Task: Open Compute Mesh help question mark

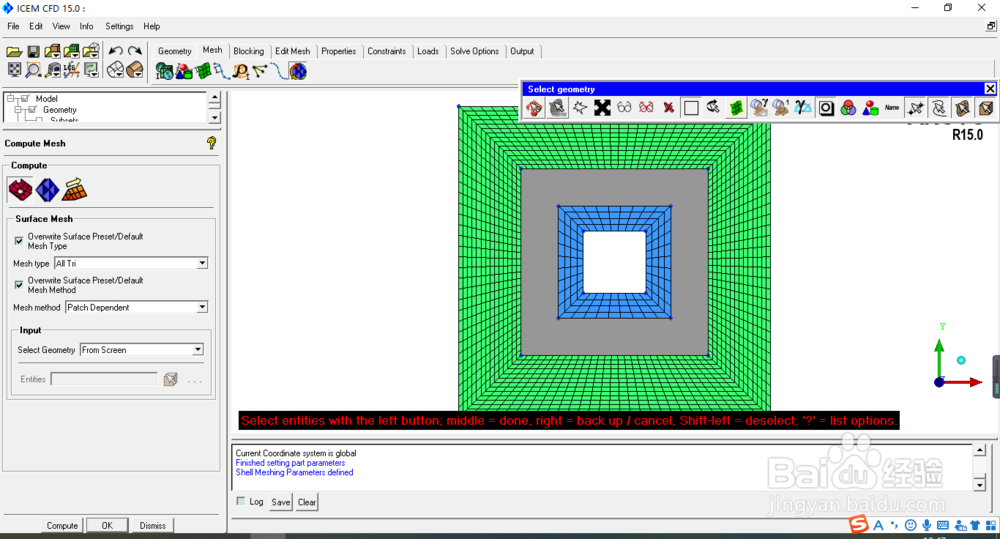Action: 211,144
